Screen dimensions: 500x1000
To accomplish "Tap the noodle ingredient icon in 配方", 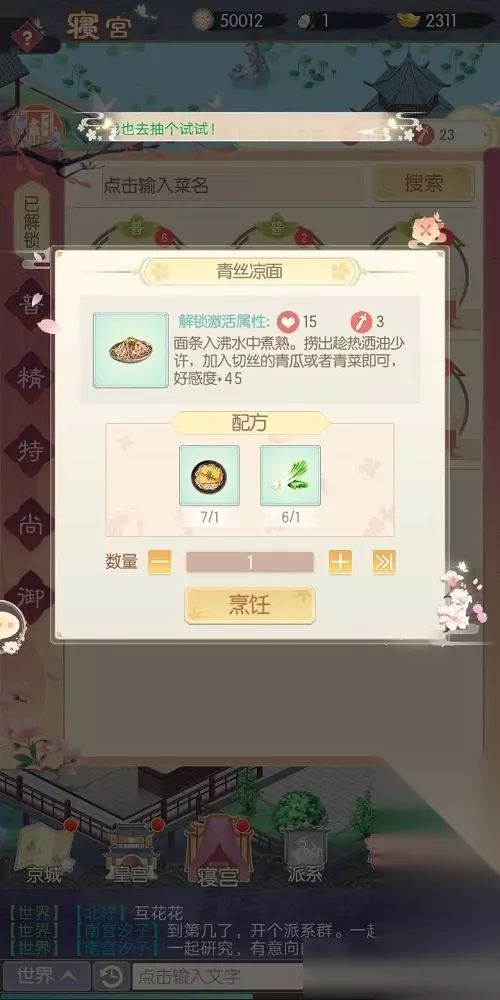I will tap(209, 476).
